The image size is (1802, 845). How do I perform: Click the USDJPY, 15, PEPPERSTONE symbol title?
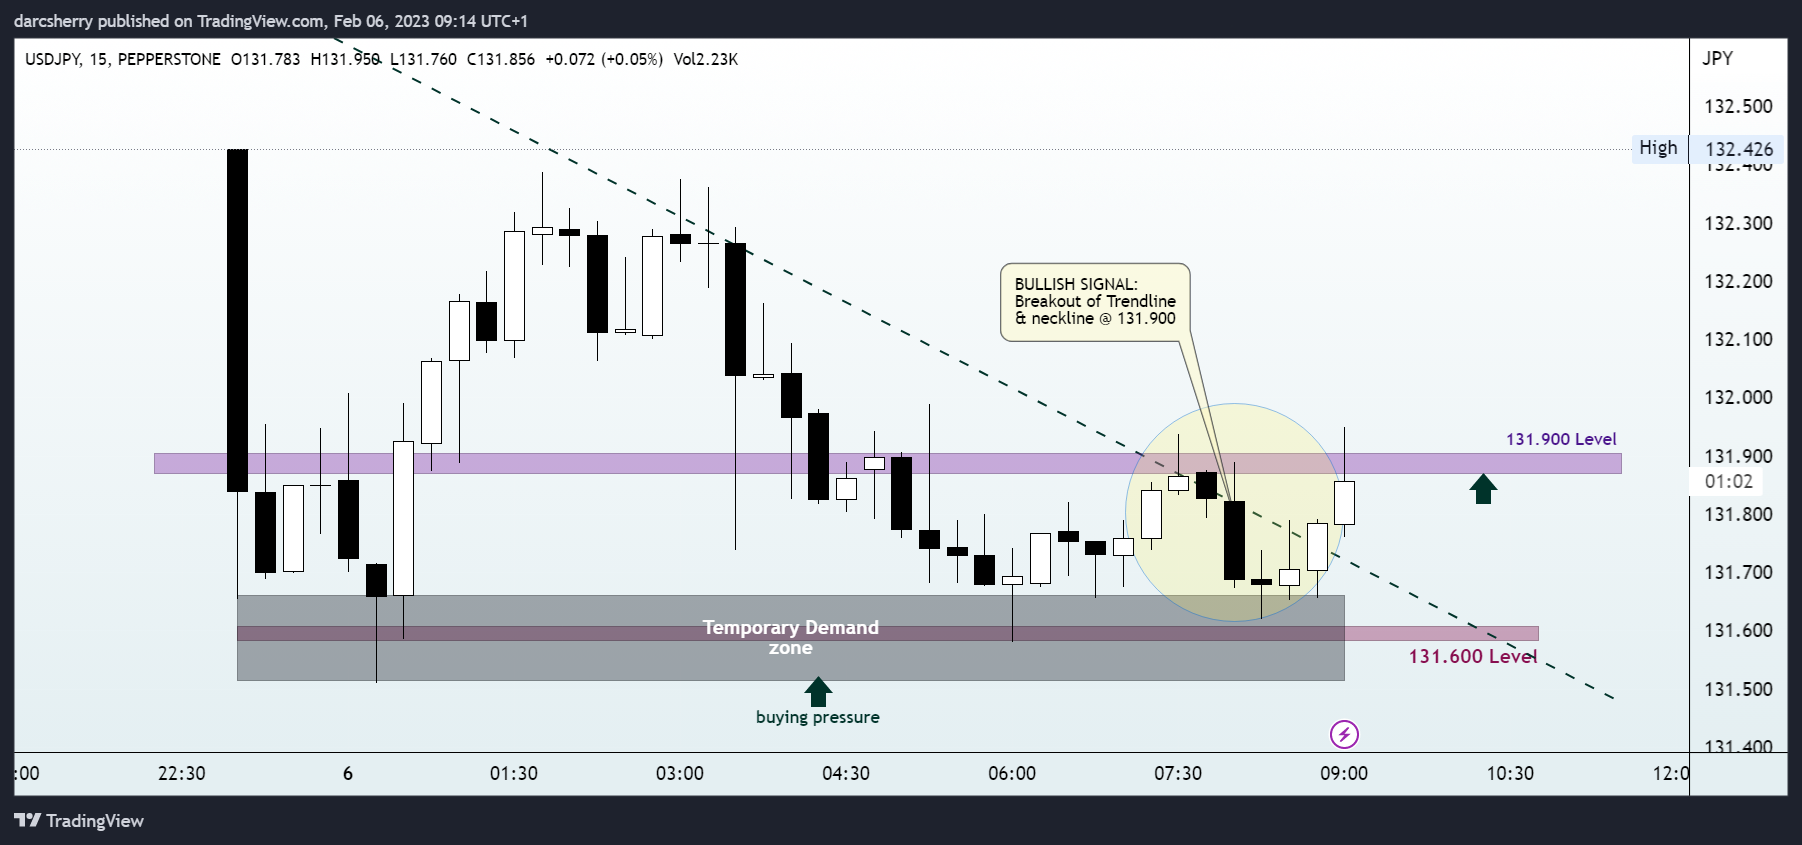point(123,59)
